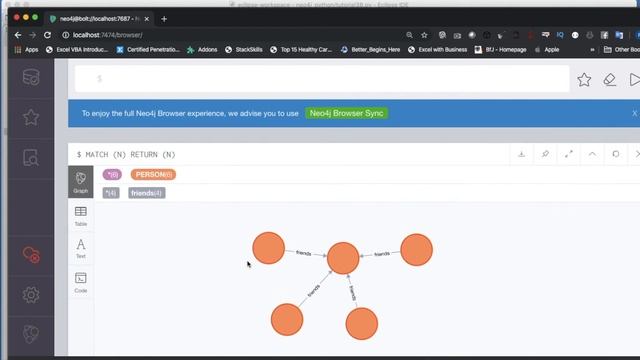Open Excel with Business bookmark
This screenshot has height=360, width=640.
438,50
